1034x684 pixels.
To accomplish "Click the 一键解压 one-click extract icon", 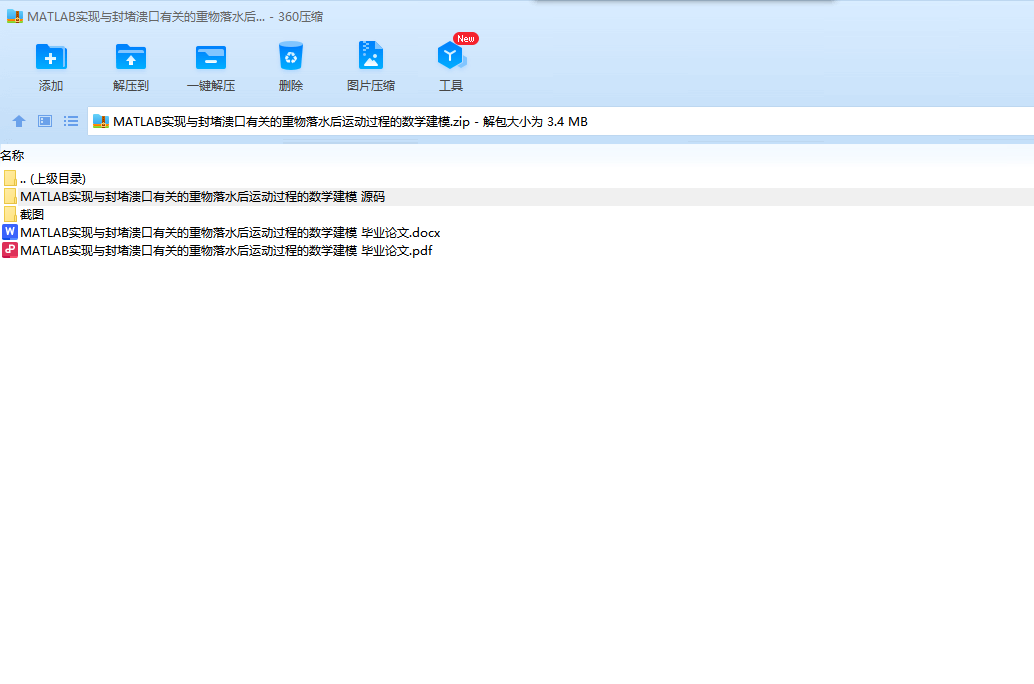I will coord(211,57).
